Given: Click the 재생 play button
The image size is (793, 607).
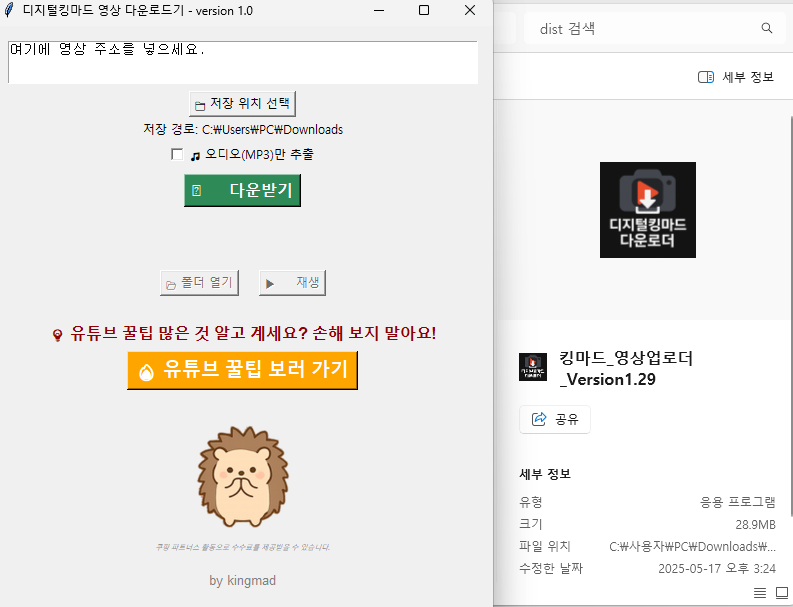Looking at the screenshot, I should pos(292,283).
